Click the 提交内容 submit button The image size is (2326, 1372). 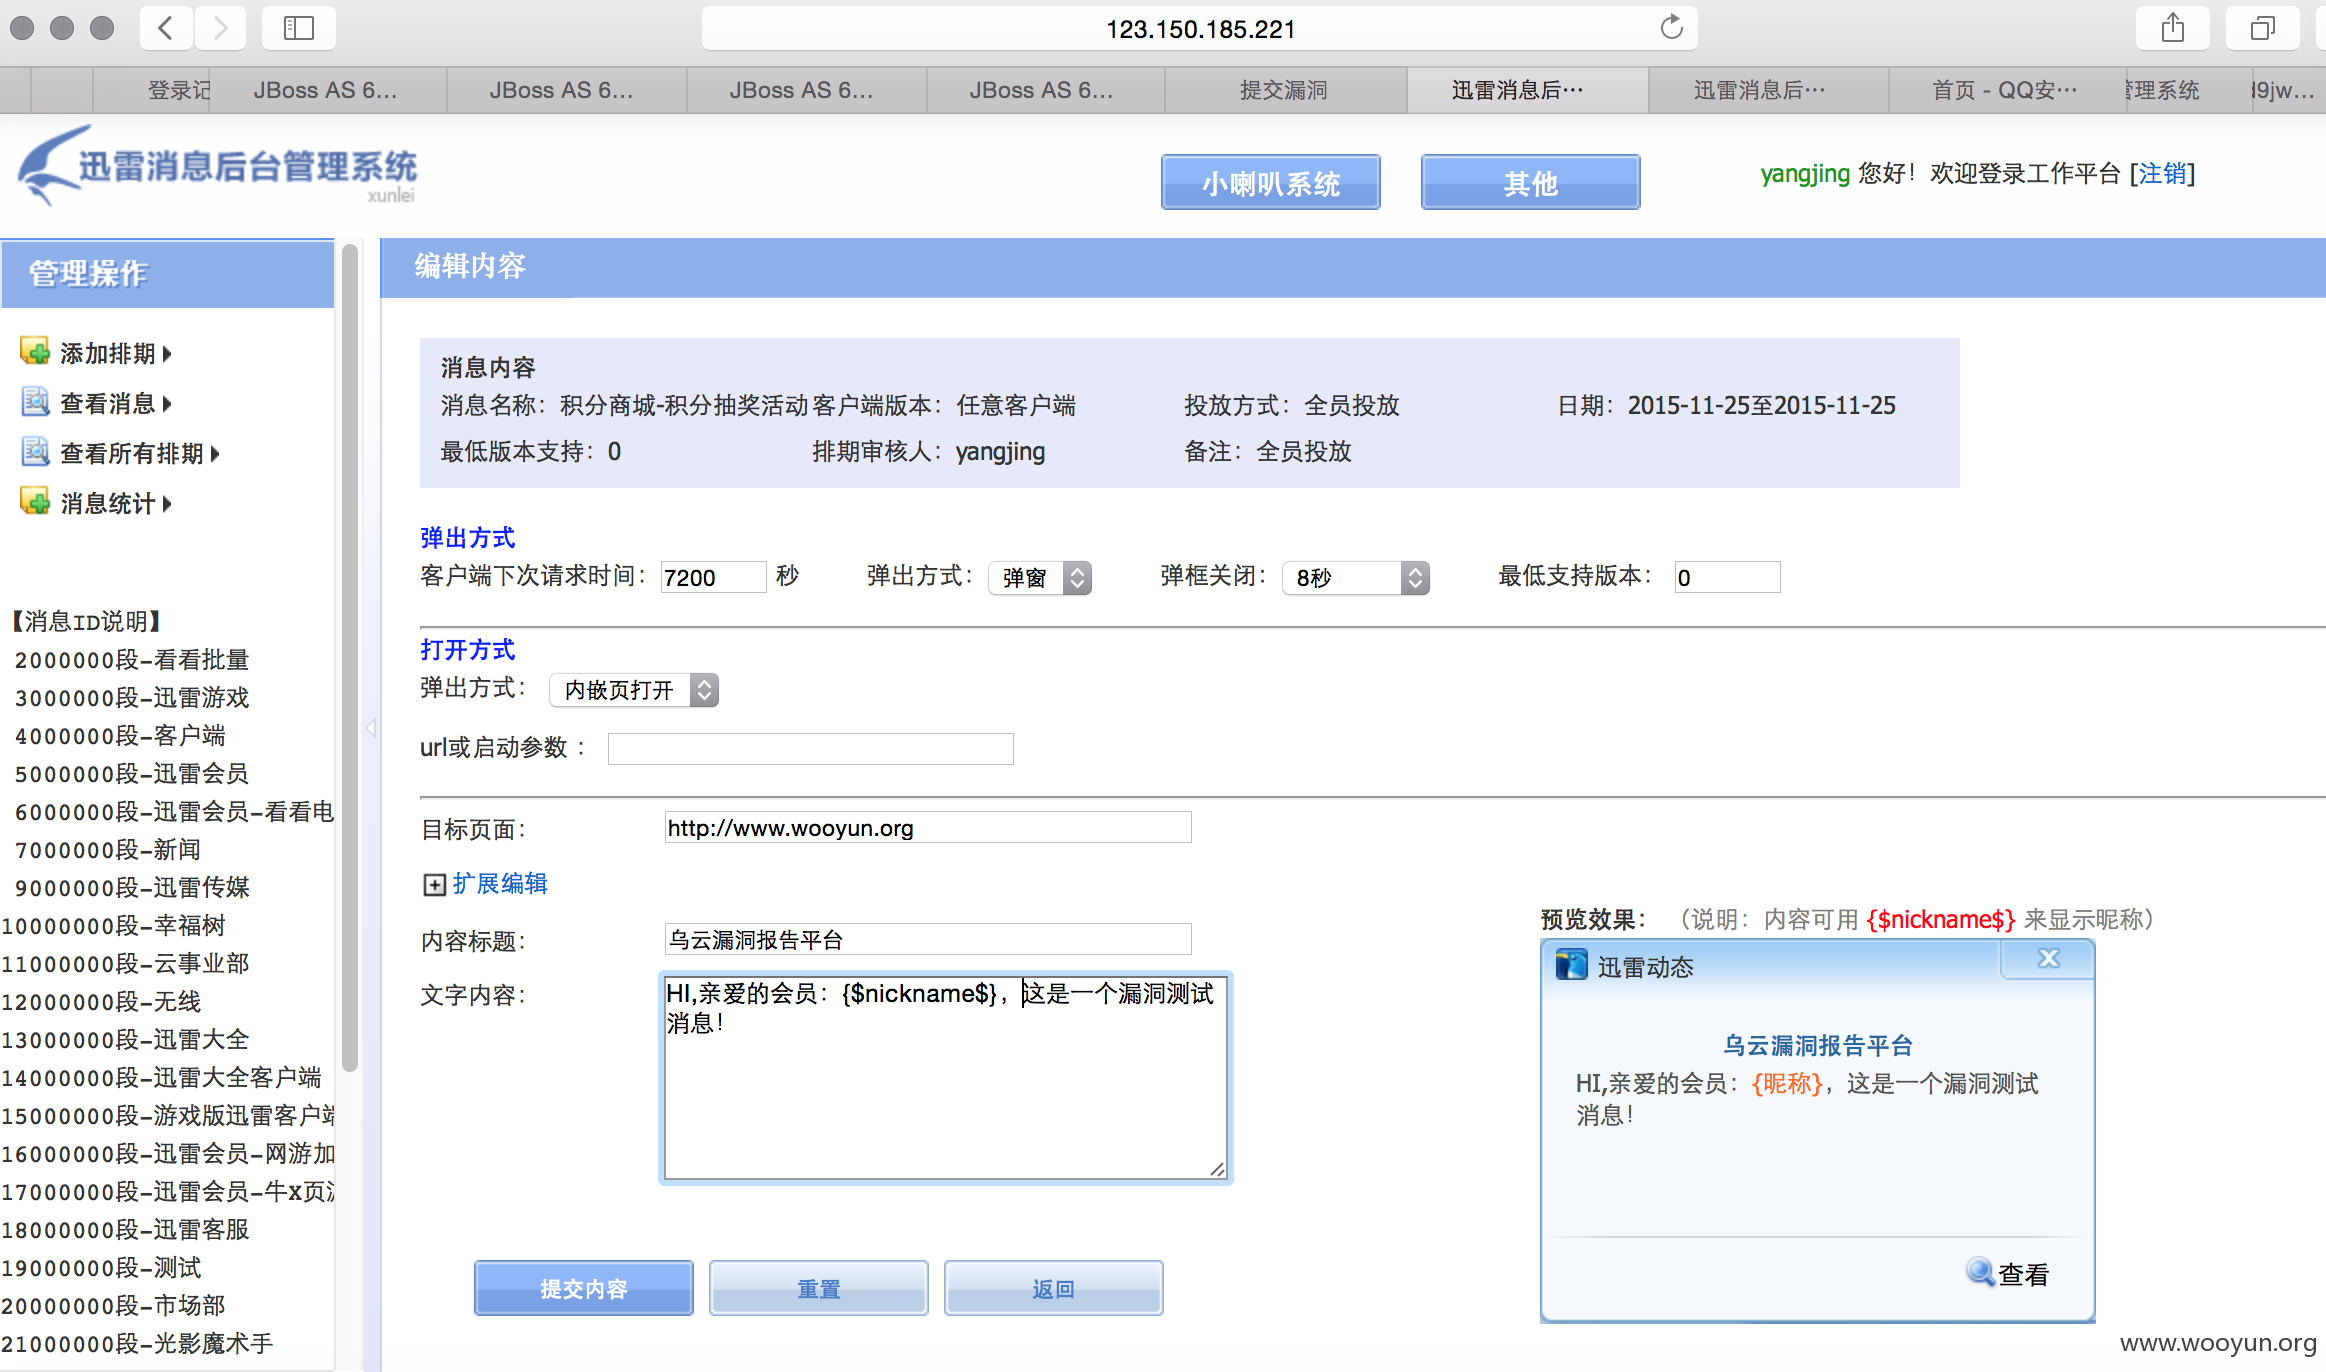[584, 1288]
